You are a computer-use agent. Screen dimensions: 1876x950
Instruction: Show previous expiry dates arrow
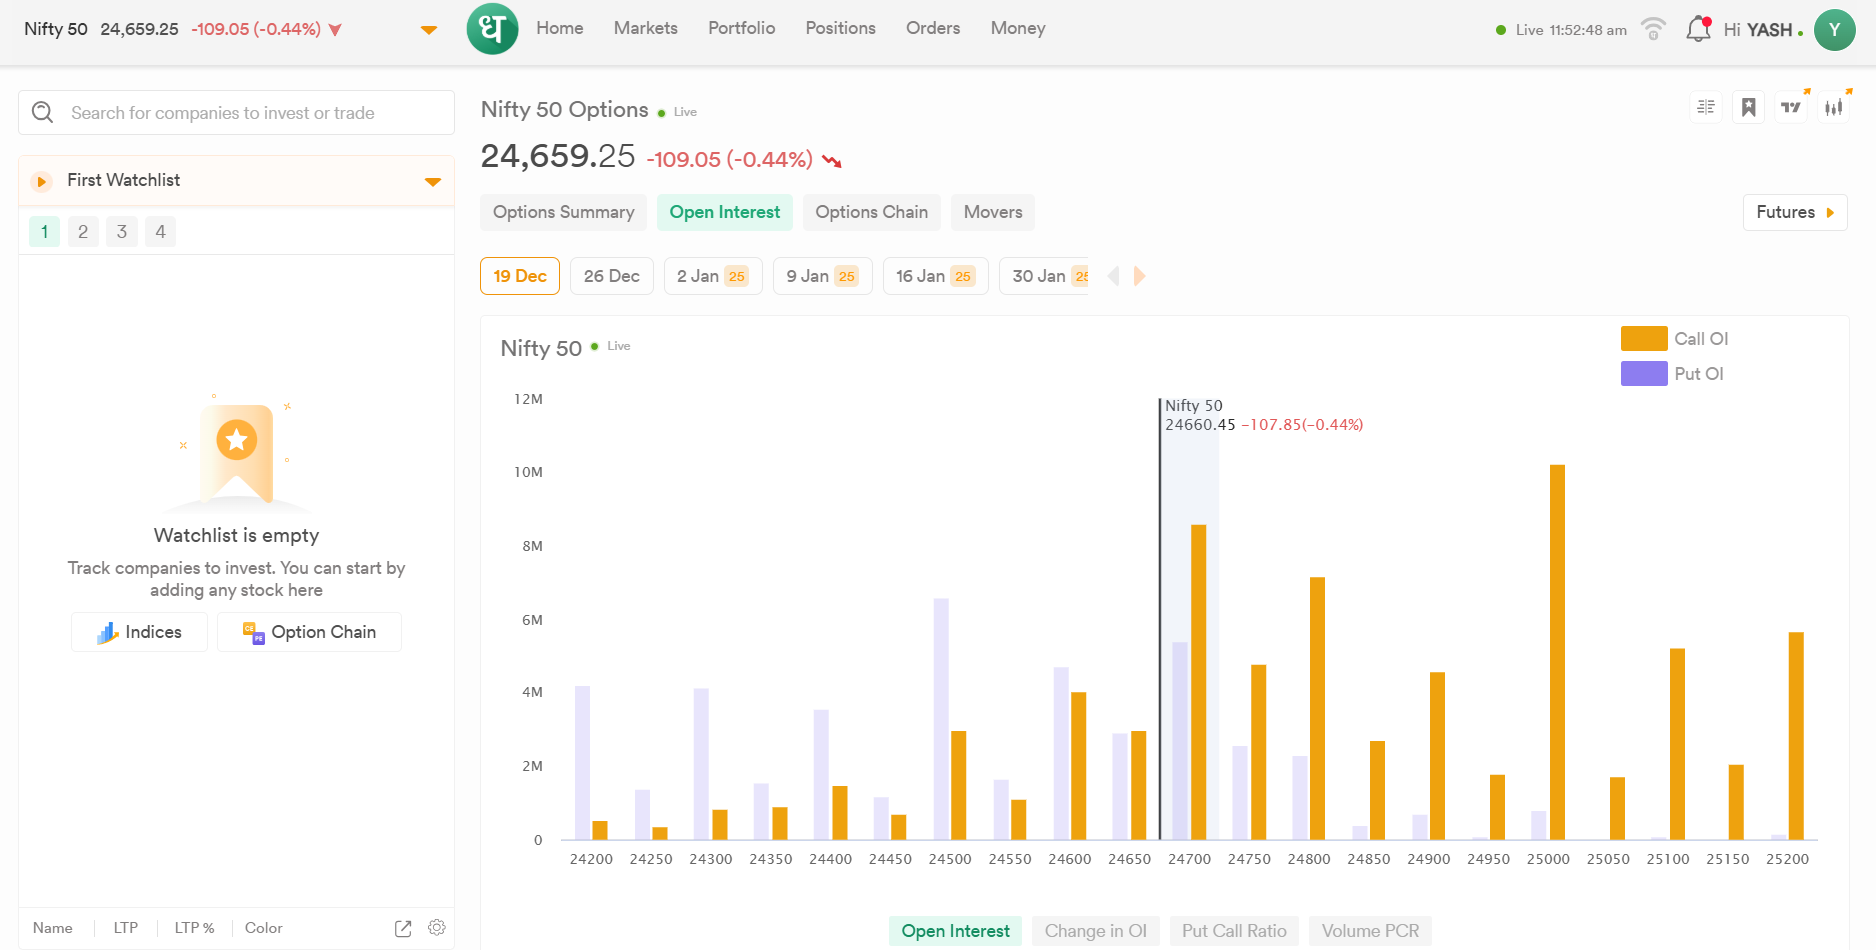(1114, 276)
